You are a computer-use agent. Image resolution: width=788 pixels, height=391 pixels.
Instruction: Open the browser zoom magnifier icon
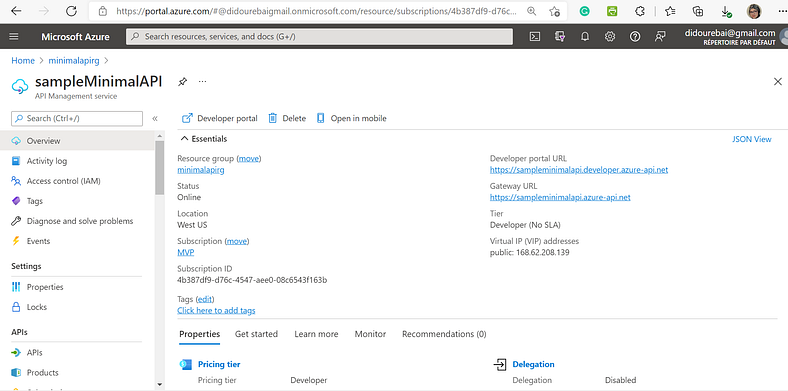(x=531, y=11)
